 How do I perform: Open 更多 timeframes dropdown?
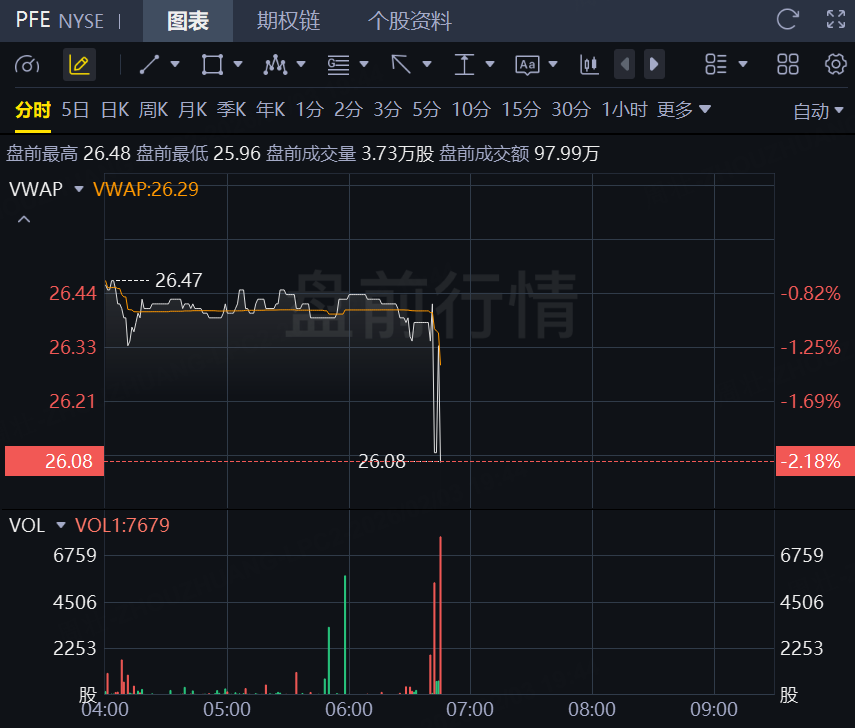click(684, 110)
